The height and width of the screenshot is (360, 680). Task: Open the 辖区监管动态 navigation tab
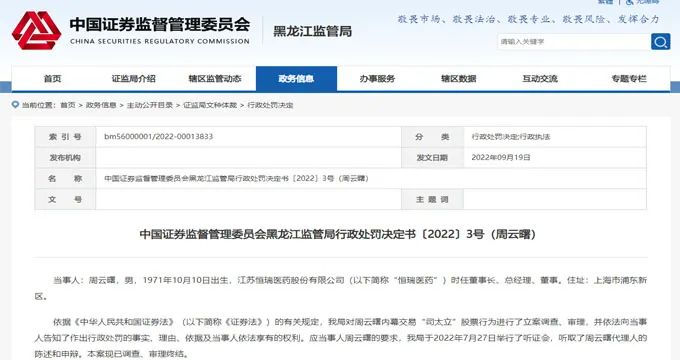click(x=215, y=79)
